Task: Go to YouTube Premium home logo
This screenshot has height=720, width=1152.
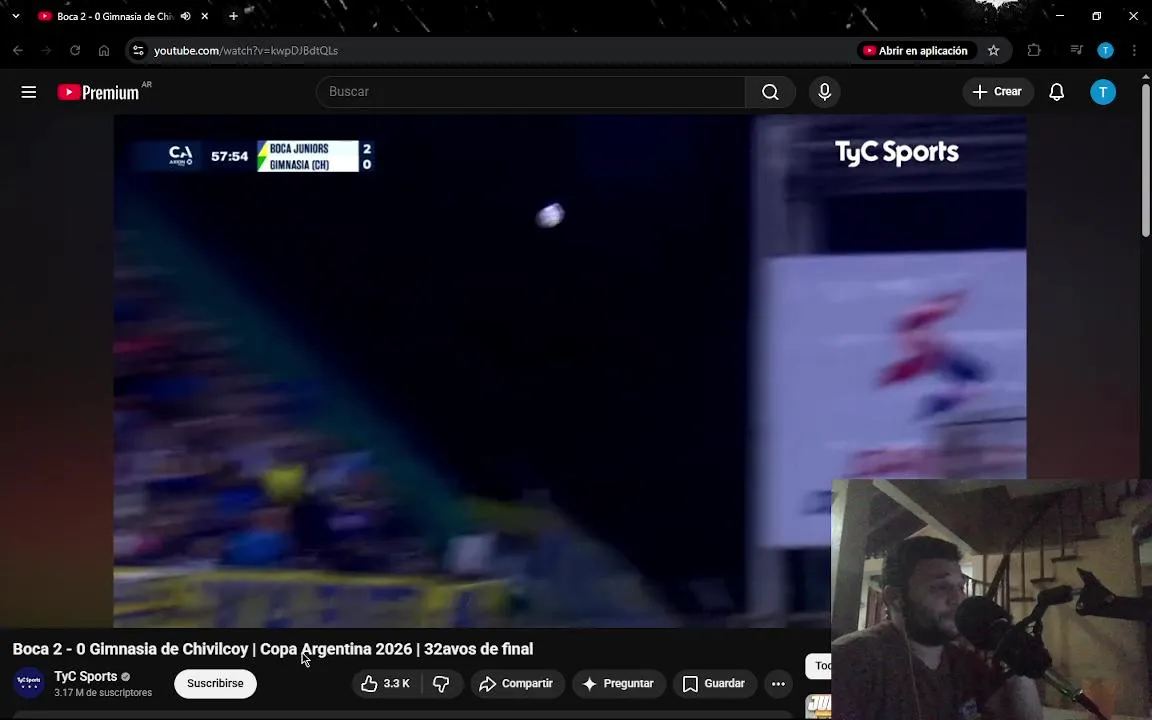Action: point(98,92)
